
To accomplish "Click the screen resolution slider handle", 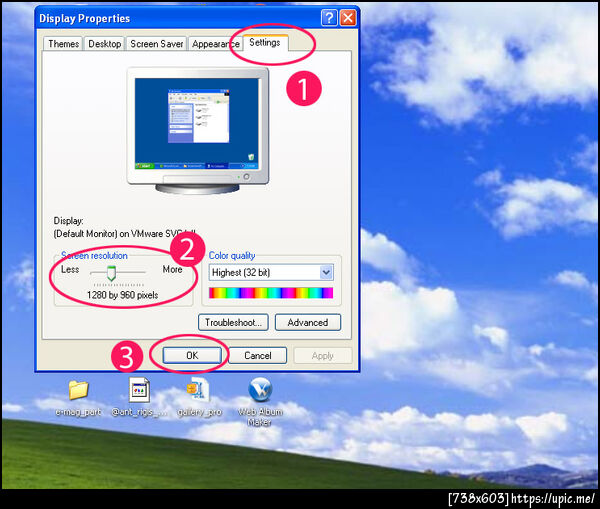I will point(111,273).
